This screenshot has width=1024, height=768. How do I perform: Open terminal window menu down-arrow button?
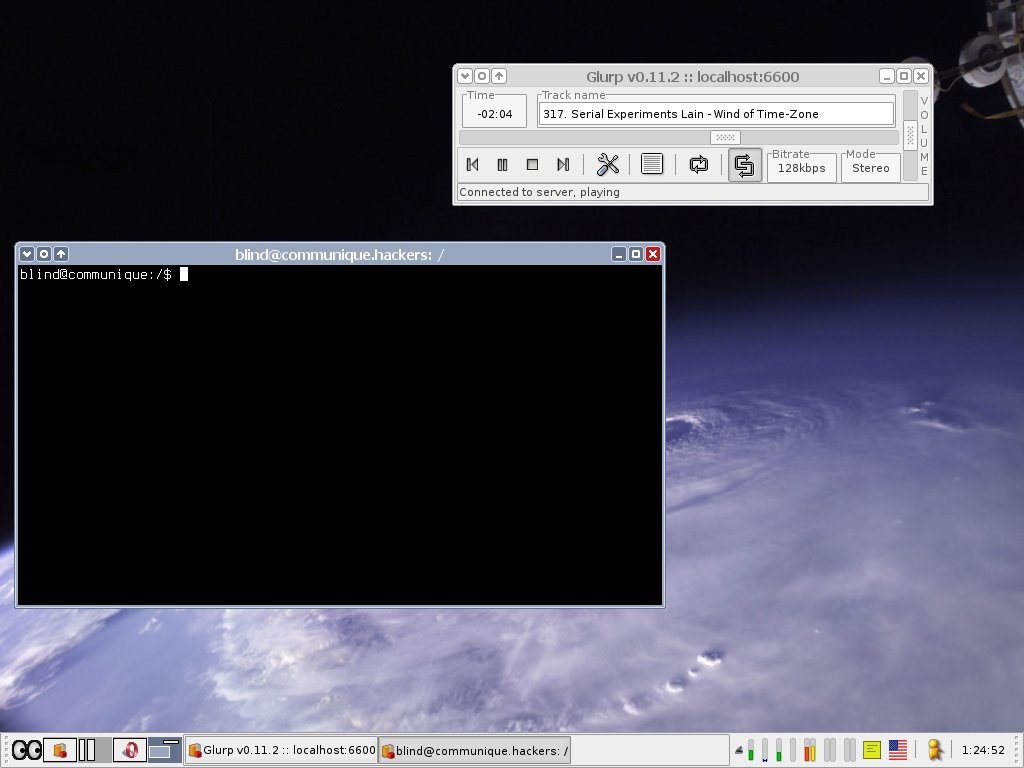pyautogui.click(x=27, y=253)
